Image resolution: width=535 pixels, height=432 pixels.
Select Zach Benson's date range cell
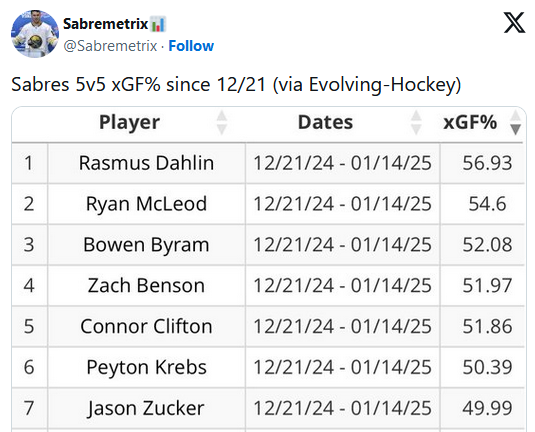pyautogui.click(x=343, y=286)
